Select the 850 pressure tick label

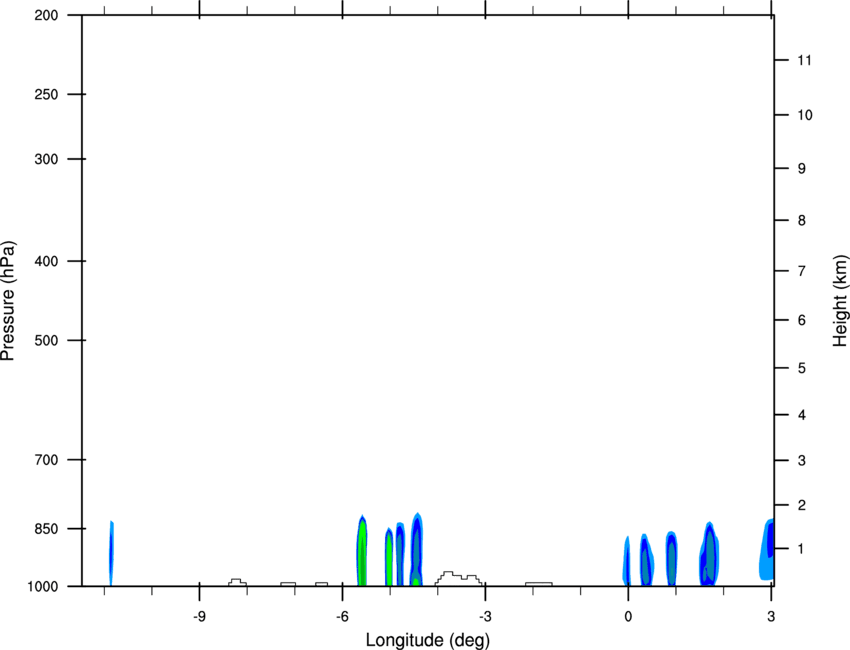(x=46, y=529)
